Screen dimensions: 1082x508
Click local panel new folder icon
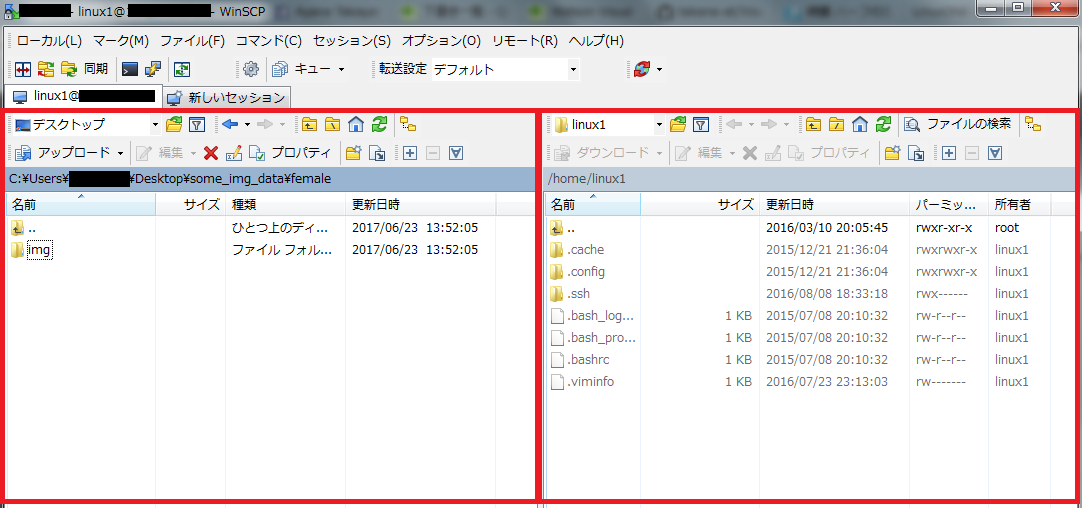pos(354,153)
